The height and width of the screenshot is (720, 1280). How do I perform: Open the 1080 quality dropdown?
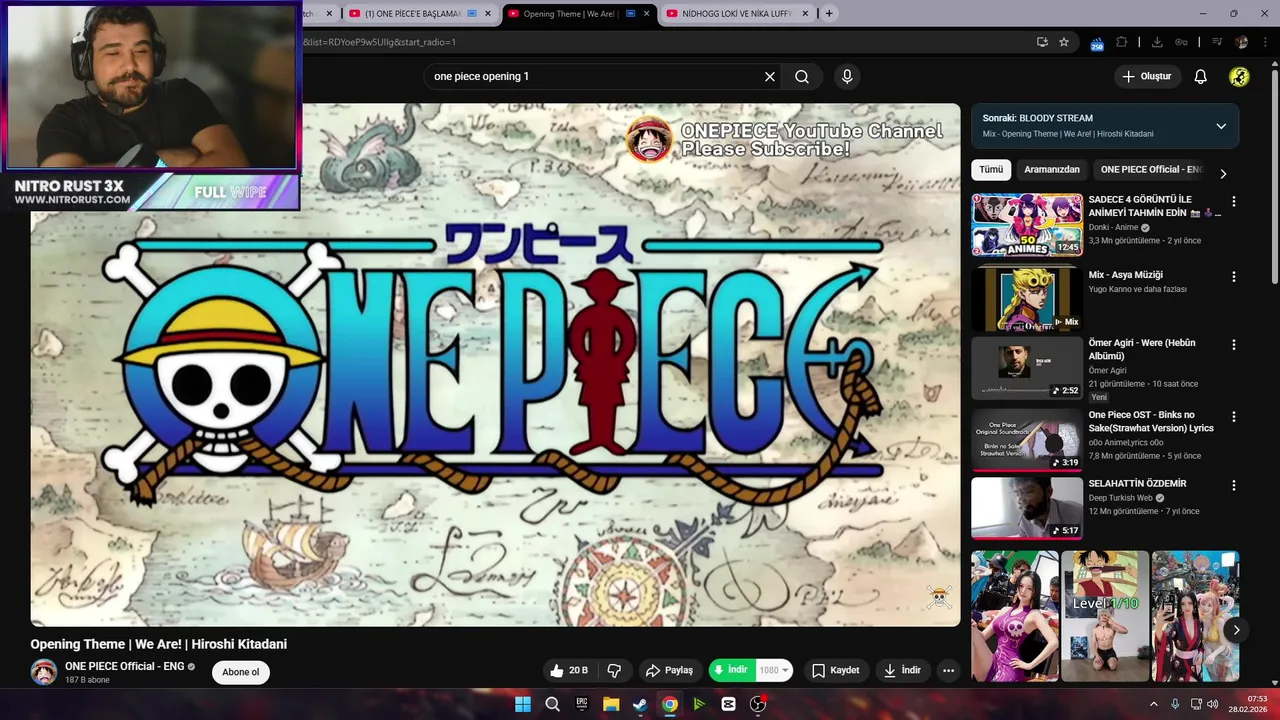pyautogui.click(x=774, y=670)
